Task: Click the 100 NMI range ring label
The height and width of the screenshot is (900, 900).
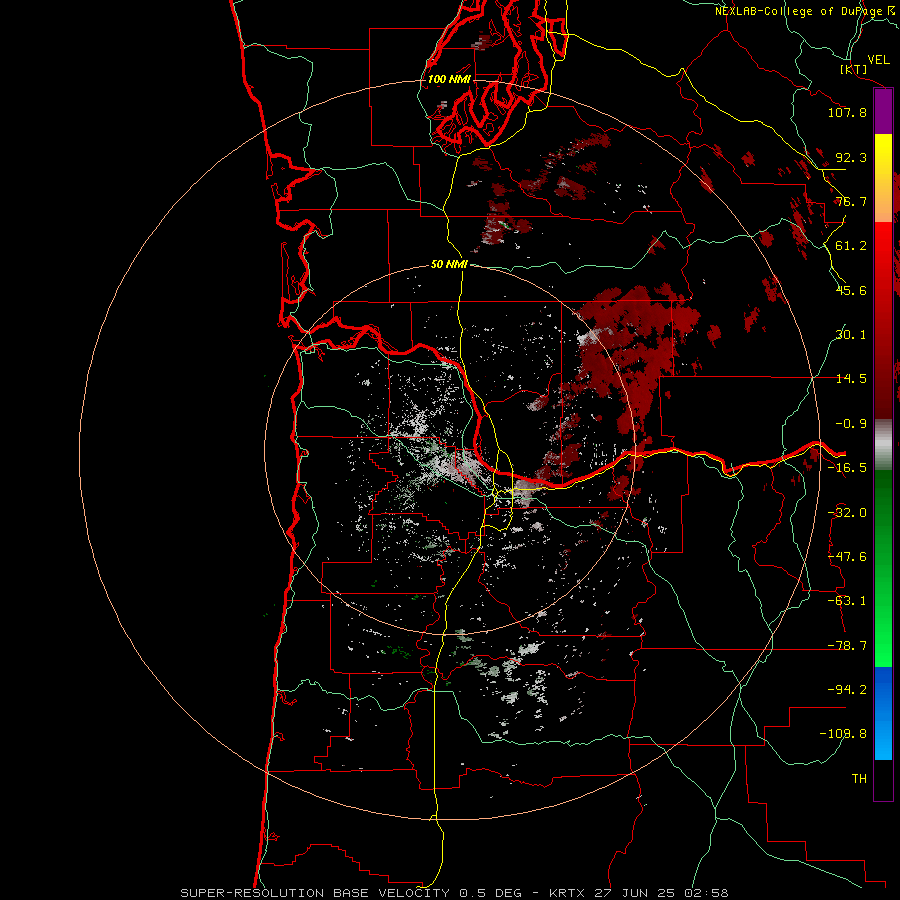Action: point(449,79)
